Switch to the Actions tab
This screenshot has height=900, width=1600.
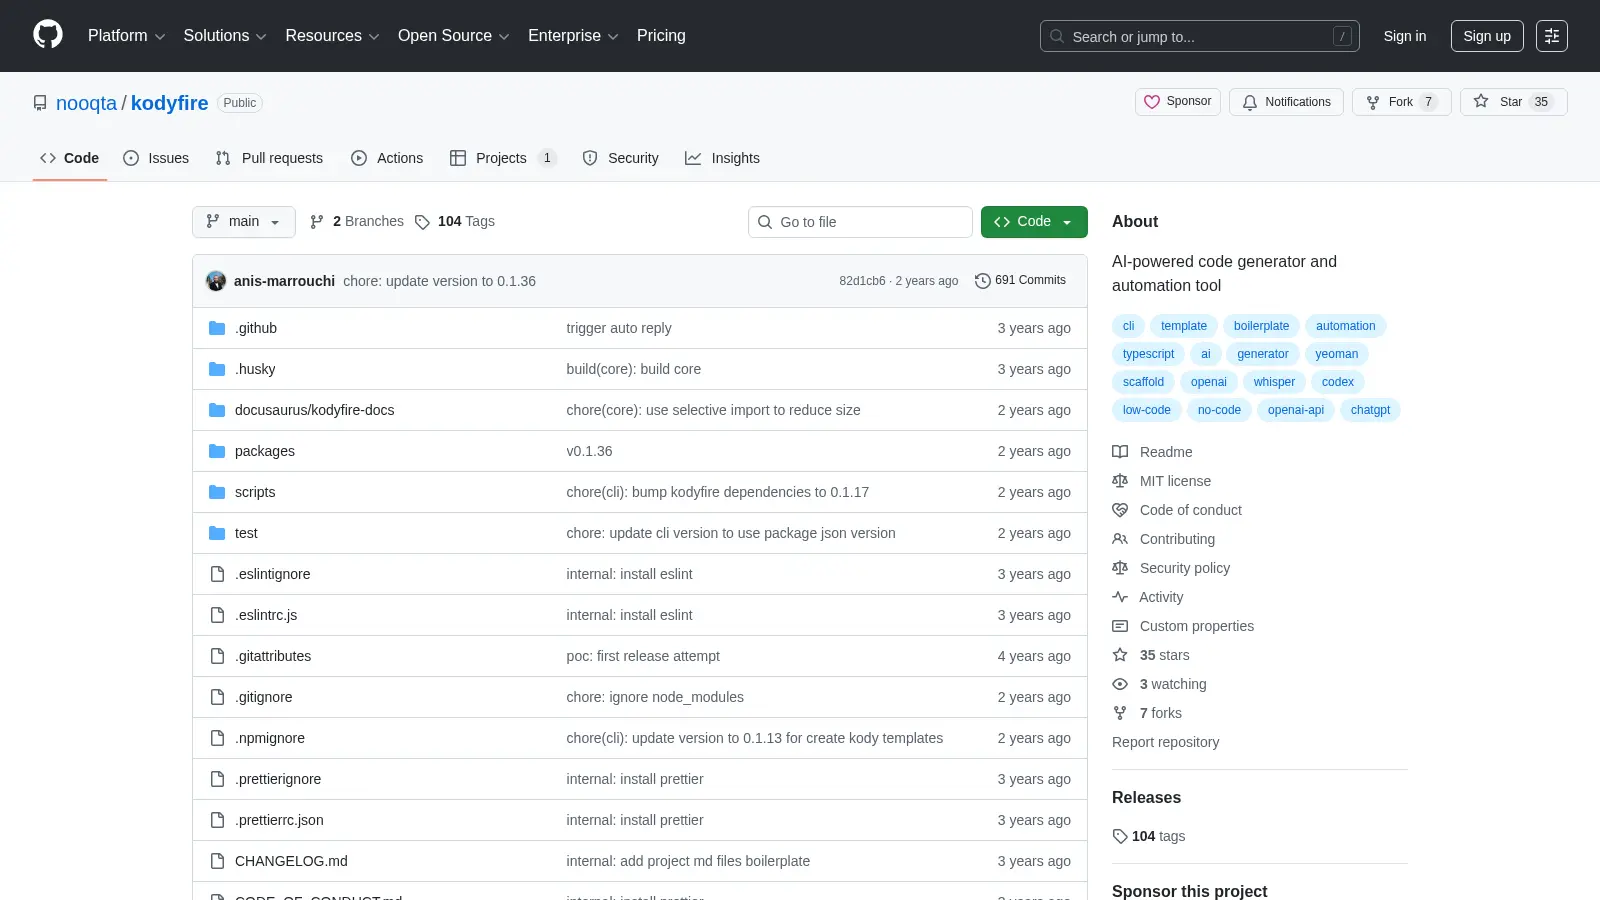coord(387,158)
